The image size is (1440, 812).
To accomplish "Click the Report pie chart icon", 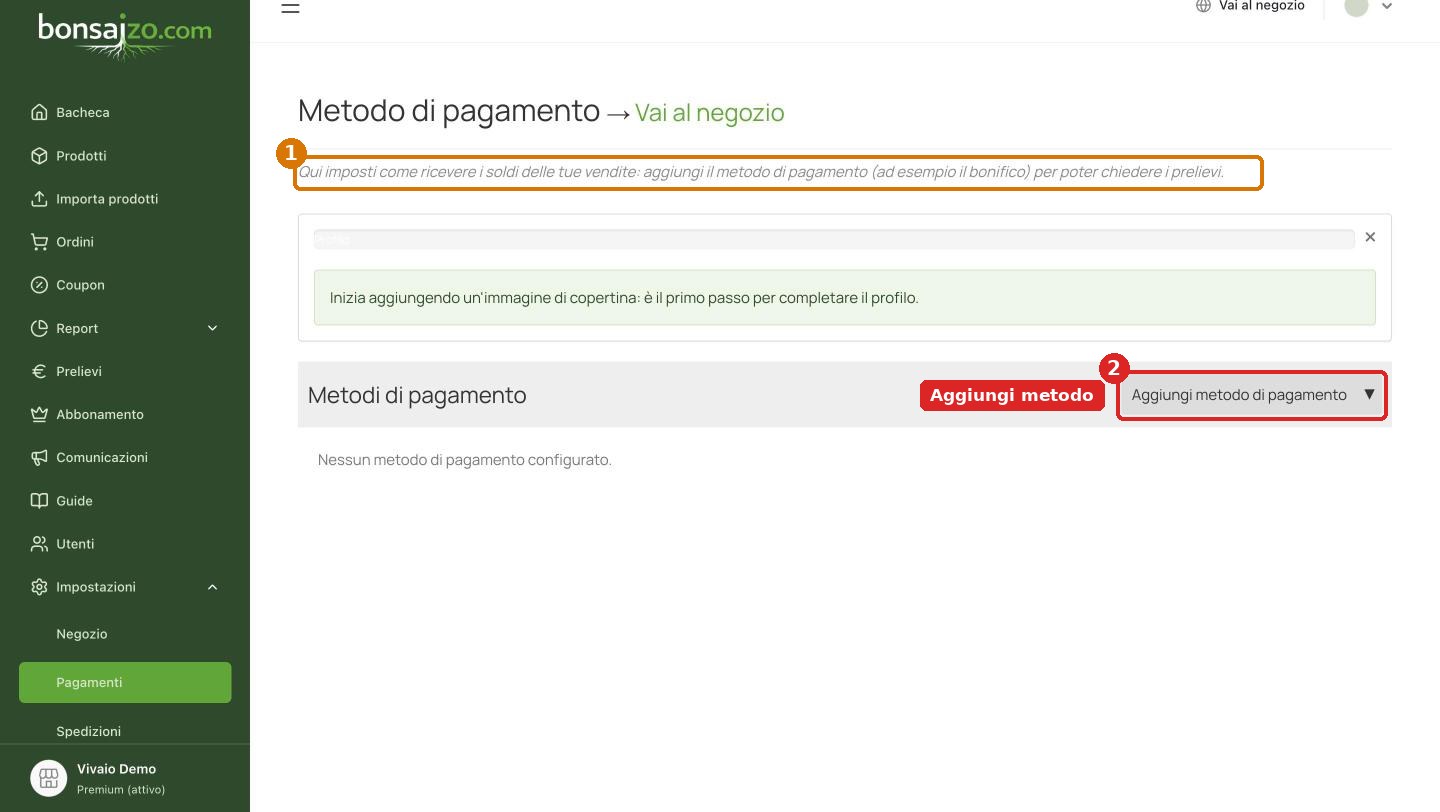I will coord(39,328).
